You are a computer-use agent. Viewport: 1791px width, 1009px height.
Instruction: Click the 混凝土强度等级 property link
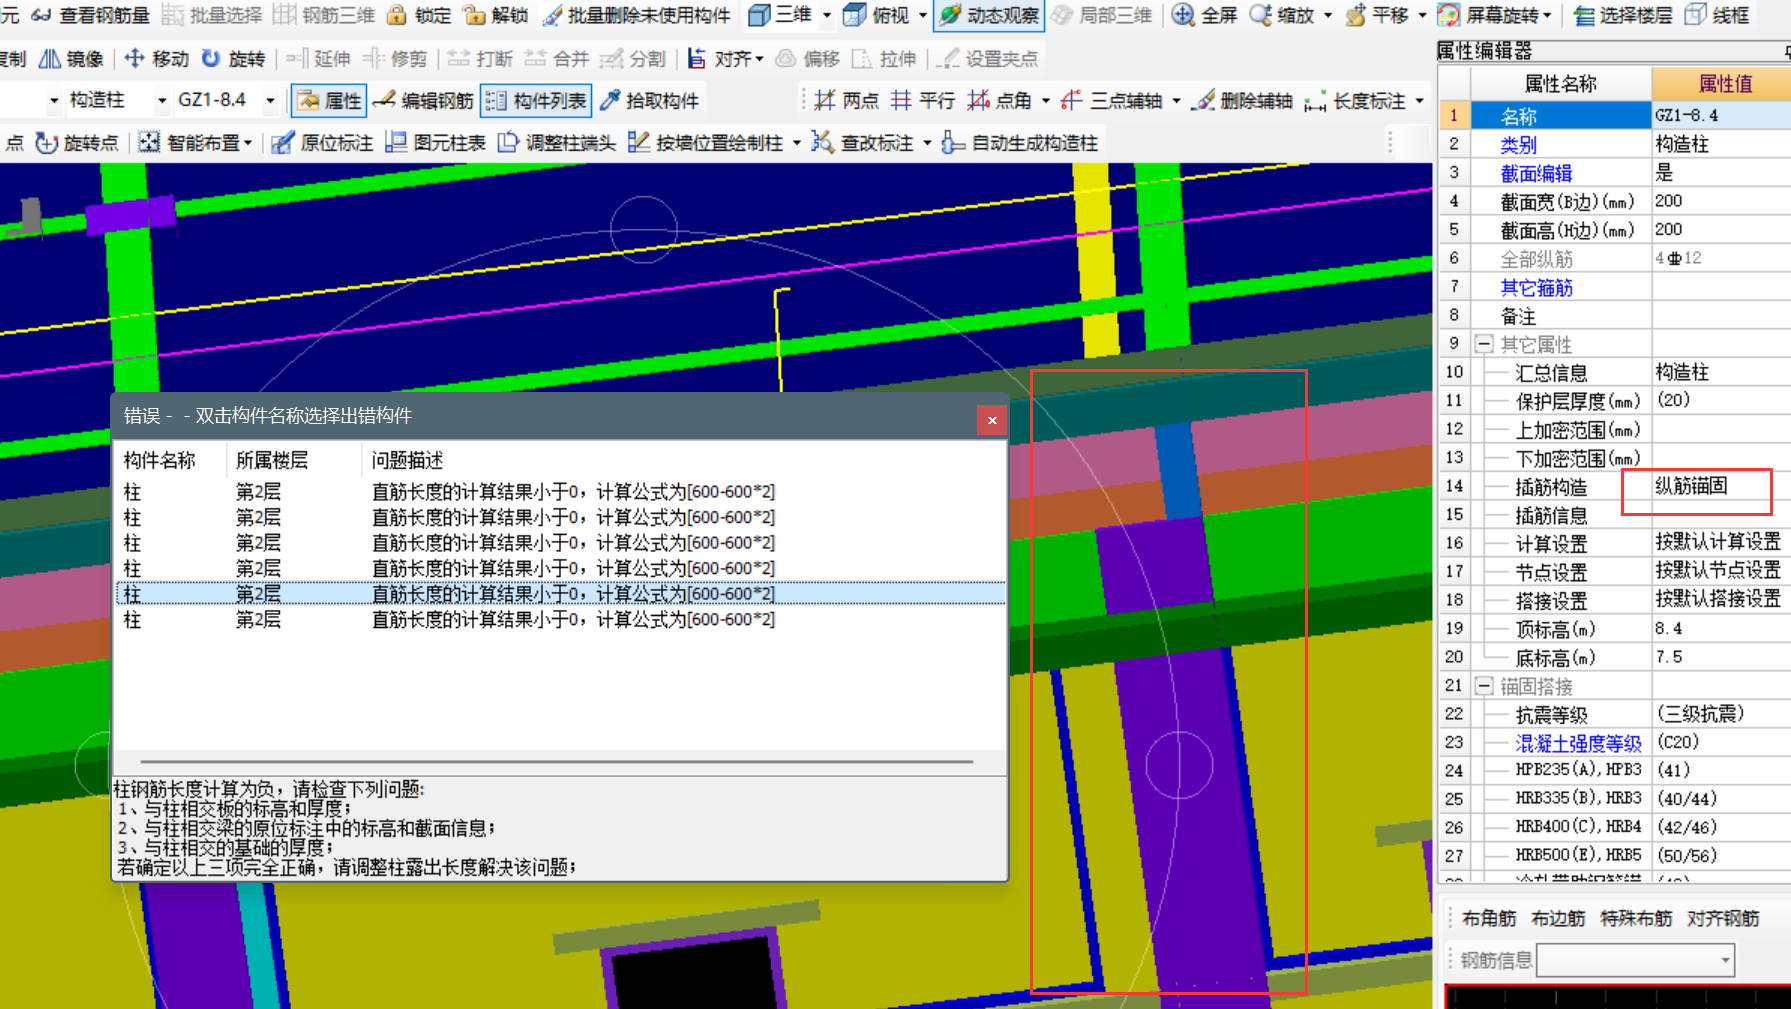1578,743
